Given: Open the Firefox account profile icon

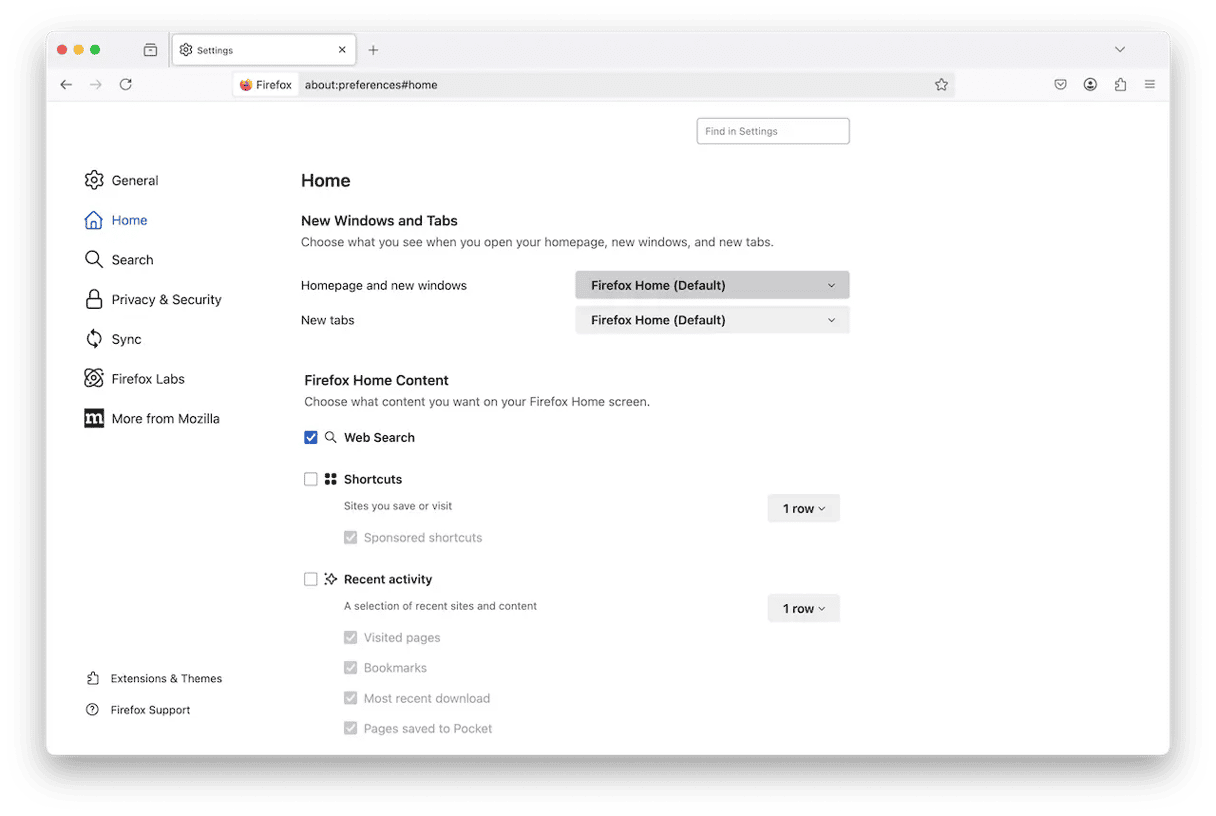Looking at the screenshot, I should [1090, 85].
